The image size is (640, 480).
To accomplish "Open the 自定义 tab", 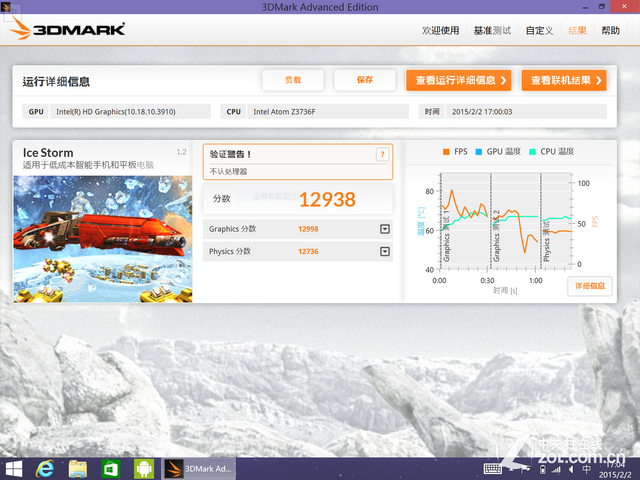I will pos(539,31).
